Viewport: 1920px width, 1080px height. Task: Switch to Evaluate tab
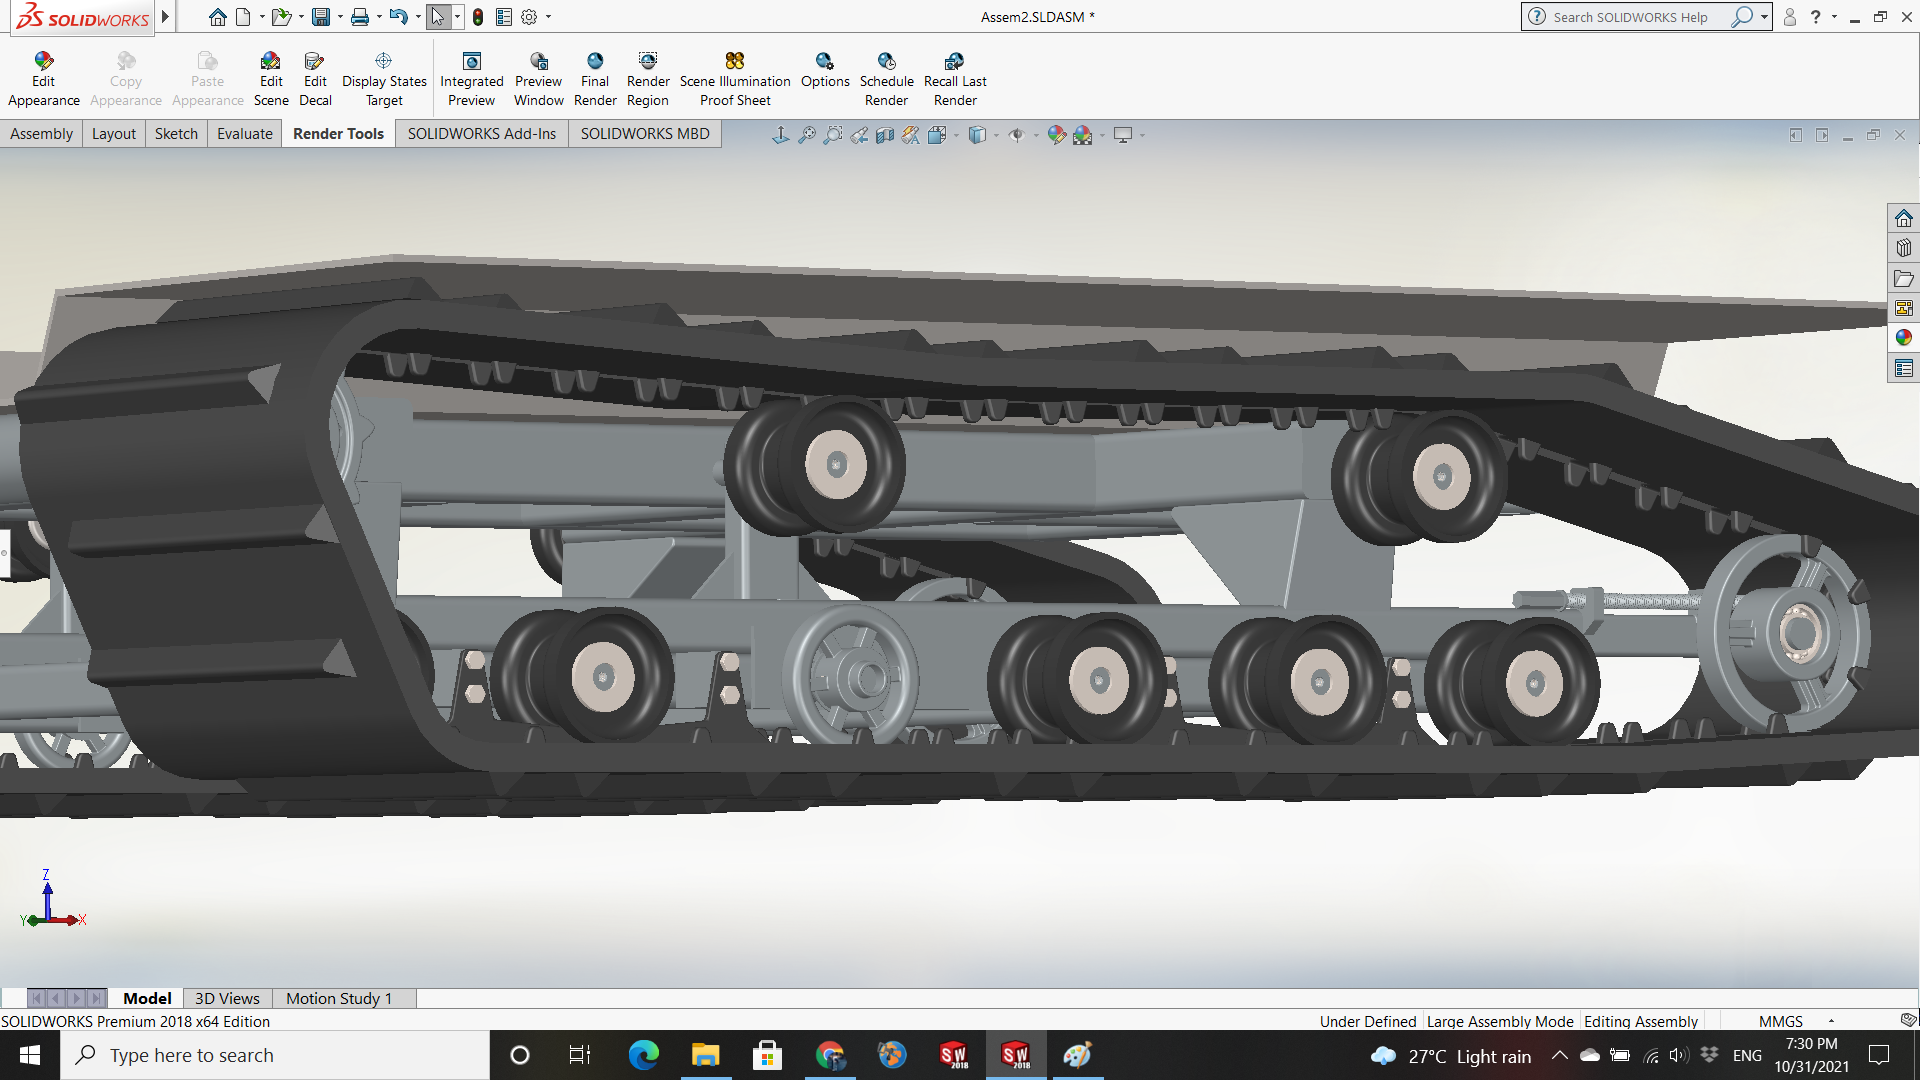244,134
